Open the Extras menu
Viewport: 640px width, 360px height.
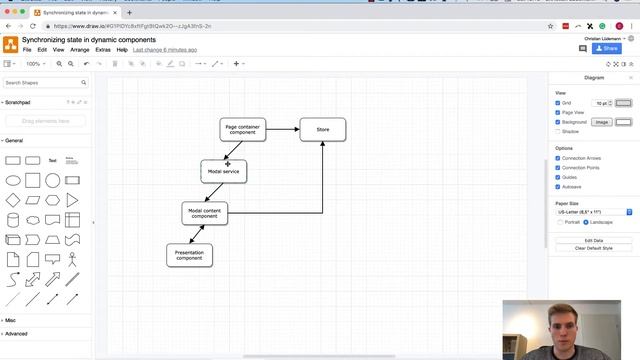(x=103, y=50)
